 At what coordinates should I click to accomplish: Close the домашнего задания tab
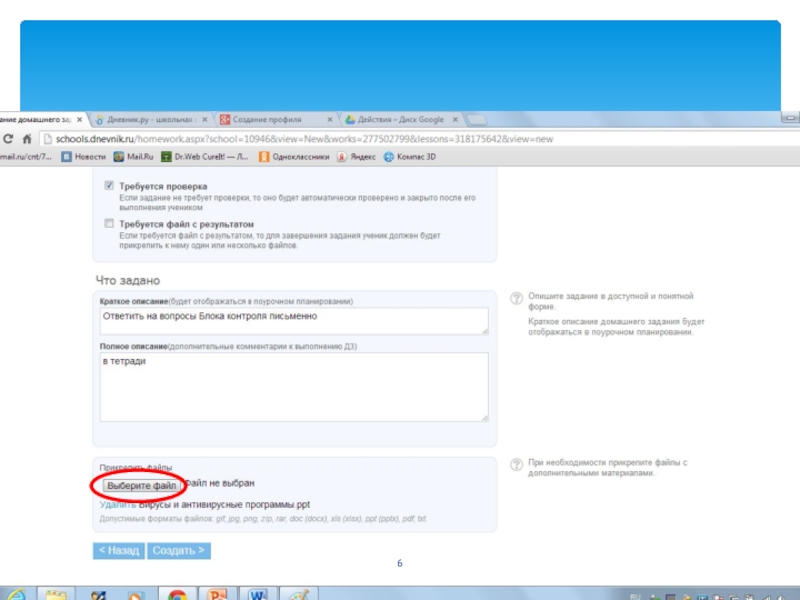click(79, 119)
